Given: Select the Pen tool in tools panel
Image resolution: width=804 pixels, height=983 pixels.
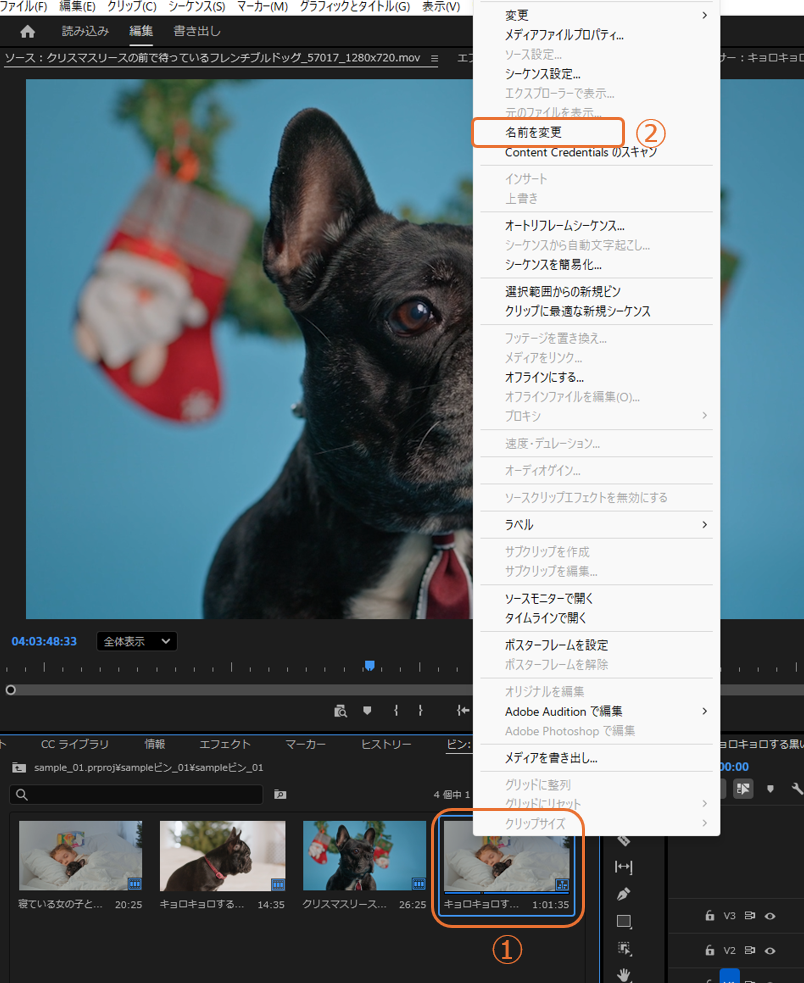Looking at the screenshot, I should (x=624, y=893).
